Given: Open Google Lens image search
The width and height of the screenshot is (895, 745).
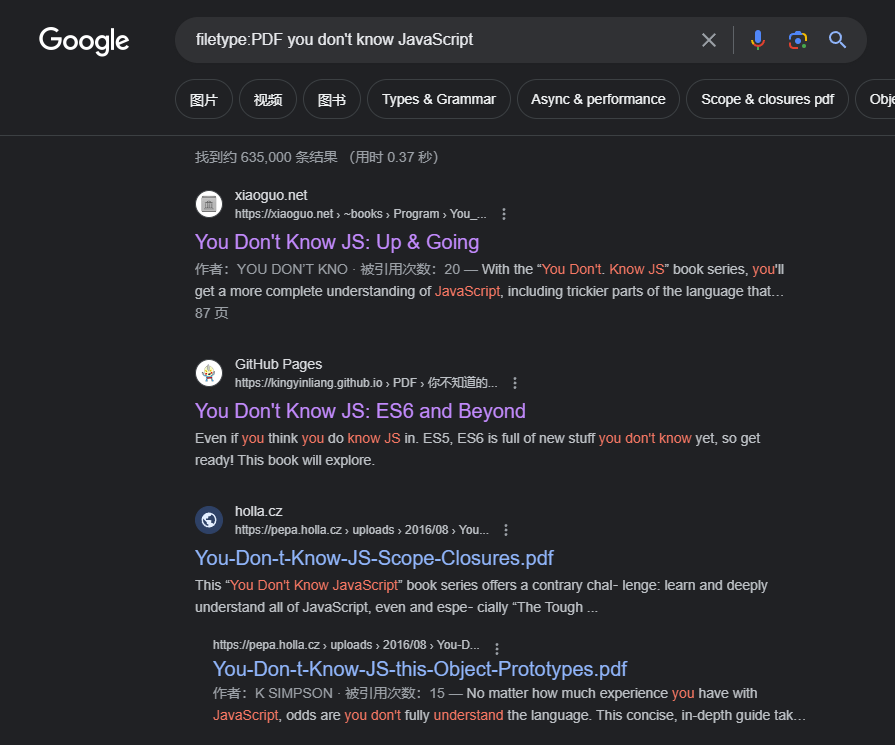Looking at the screenshot, I should (797, 40).
